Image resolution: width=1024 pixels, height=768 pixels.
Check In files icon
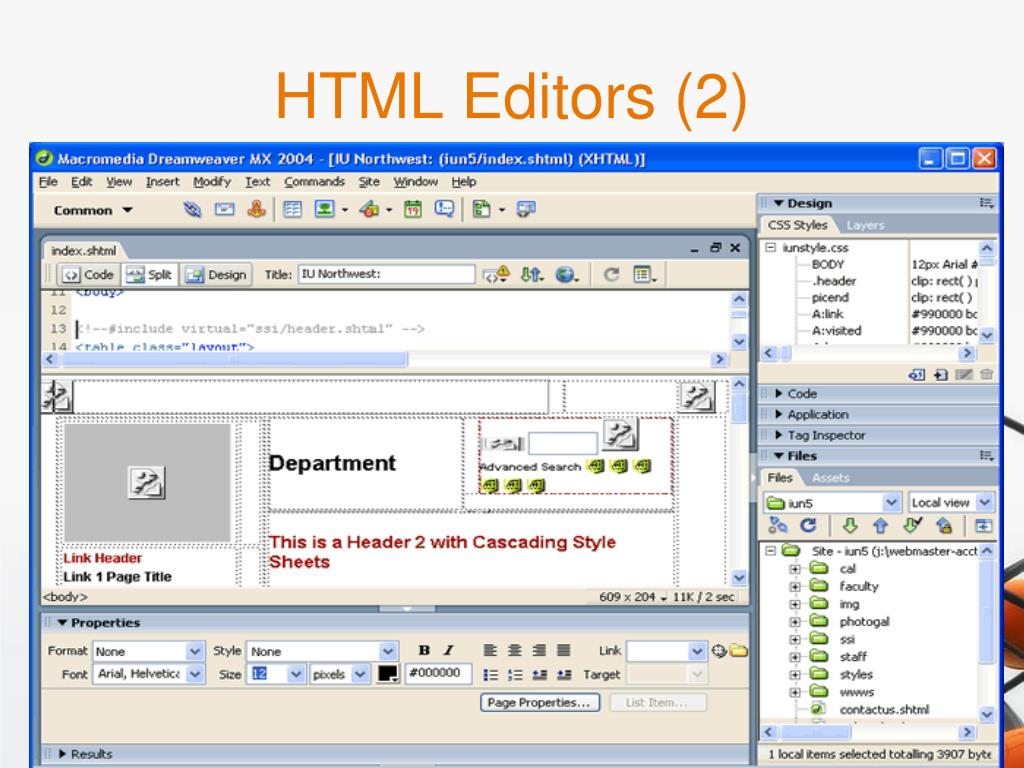(944, 525)
